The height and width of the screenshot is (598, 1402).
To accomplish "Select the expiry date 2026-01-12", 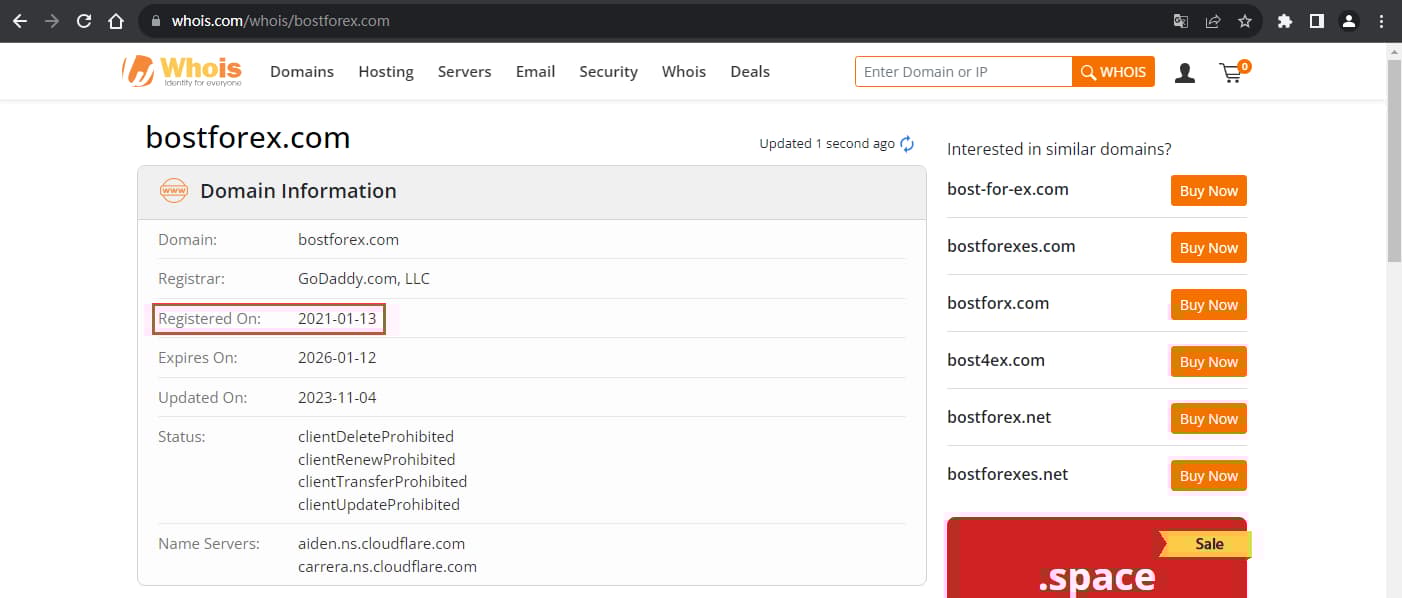I will pos(337,357).
